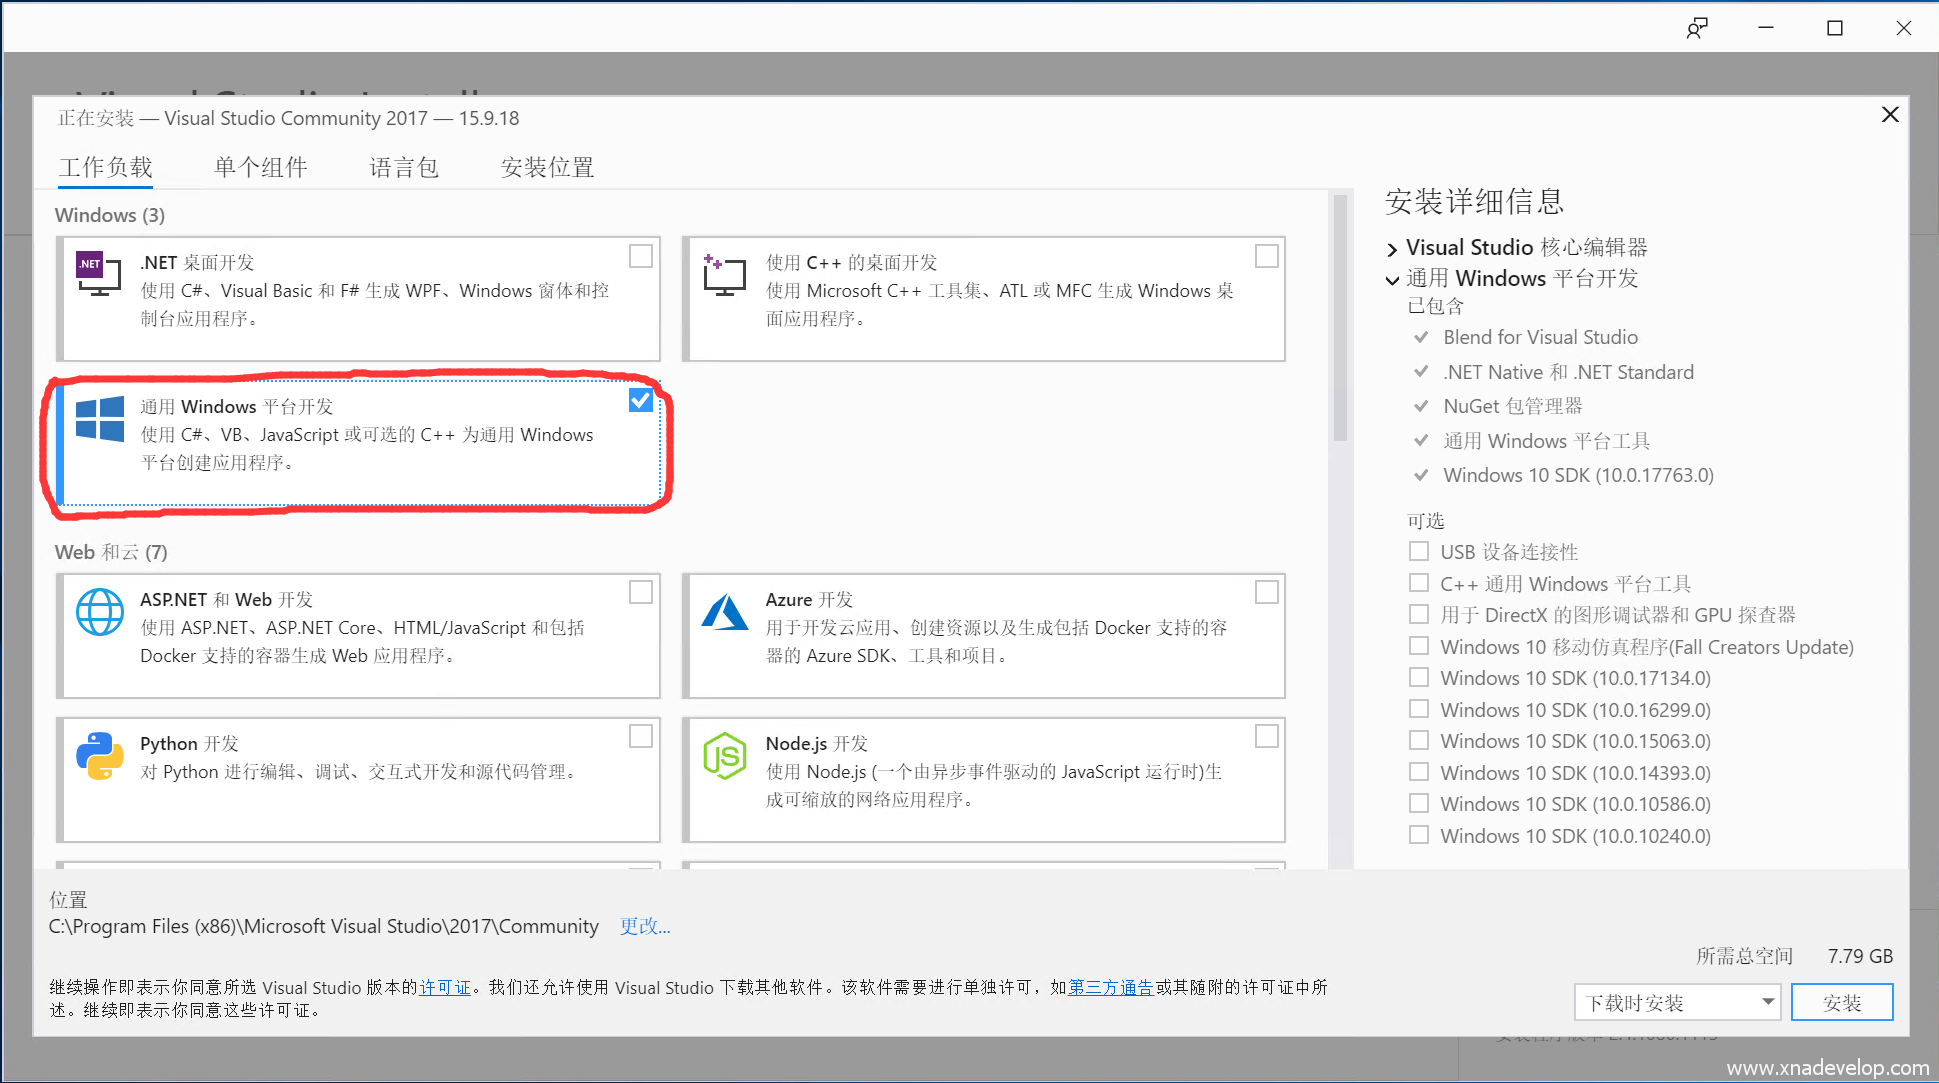
Task: Check Windows 10 SDK (10.0.17134.0) option
Action: tap(1418, 677)
